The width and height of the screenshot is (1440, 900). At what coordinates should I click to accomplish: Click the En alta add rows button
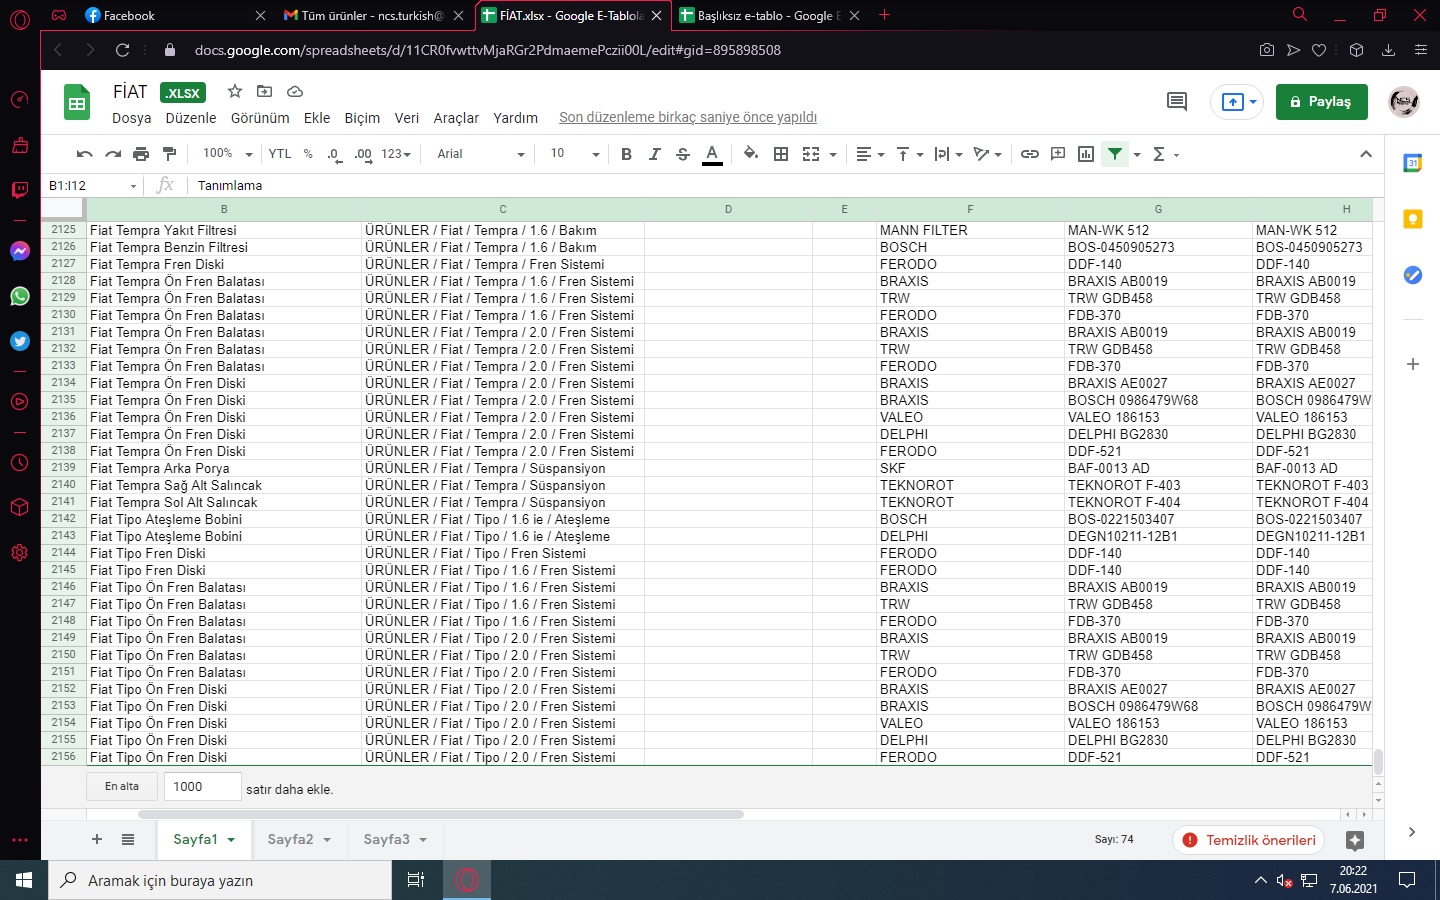click(122, 786)
